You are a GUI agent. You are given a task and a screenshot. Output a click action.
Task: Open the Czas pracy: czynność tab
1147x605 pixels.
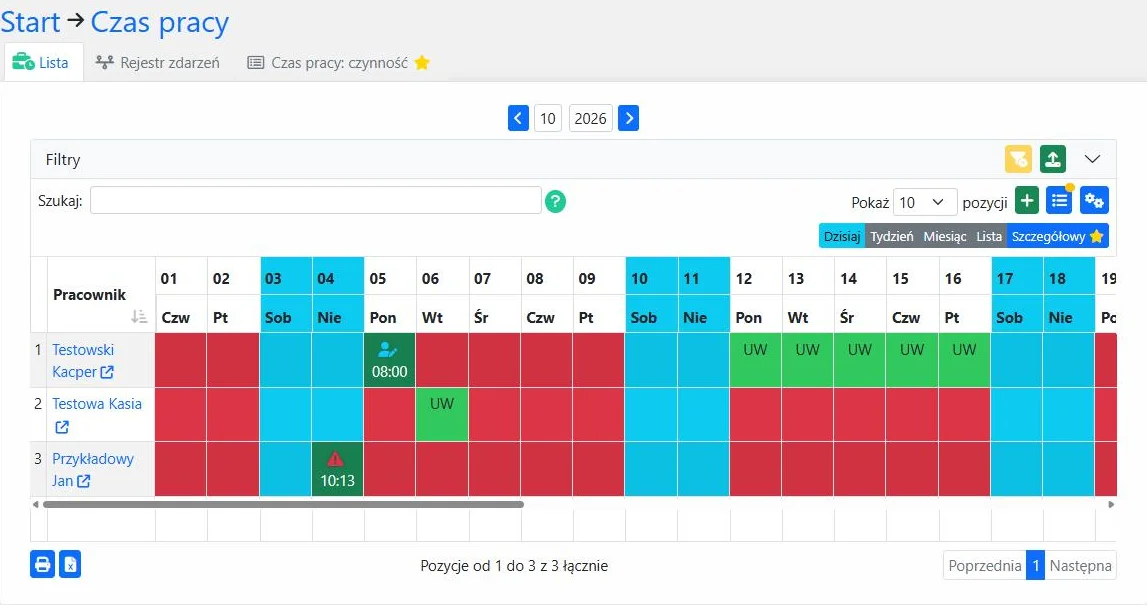point(338,63)
